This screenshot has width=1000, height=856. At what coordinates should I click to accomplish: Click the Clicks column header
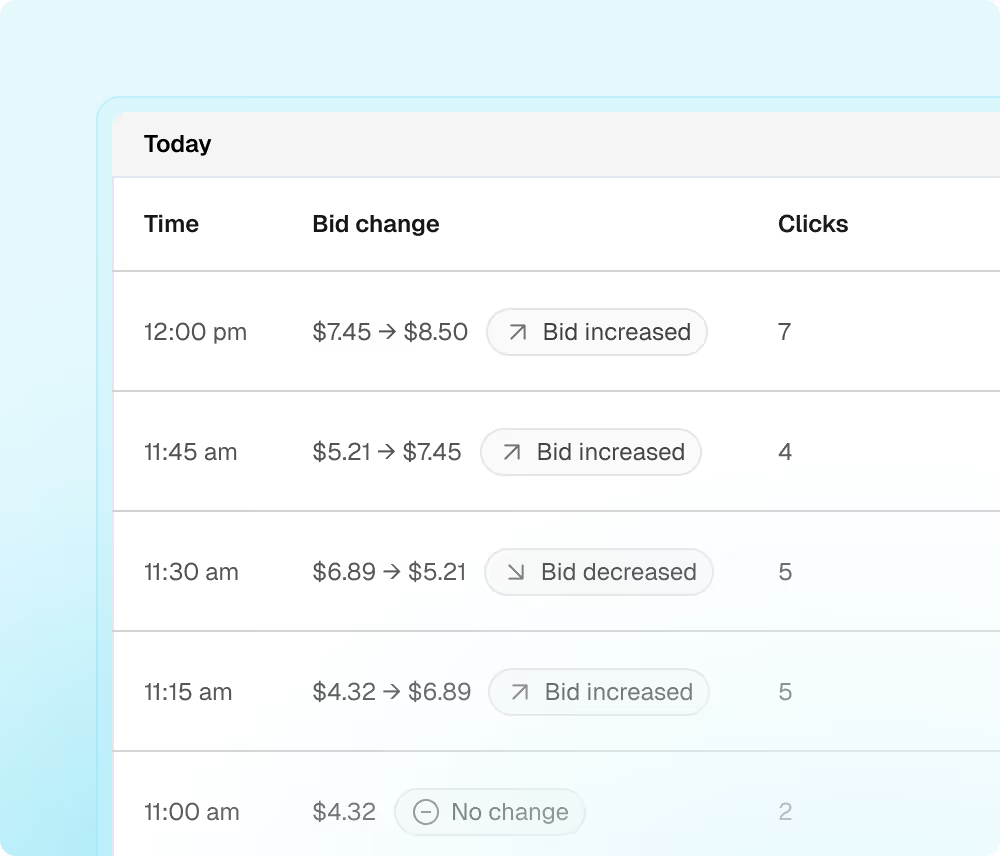pyautogui.click(x=813, y=224)
